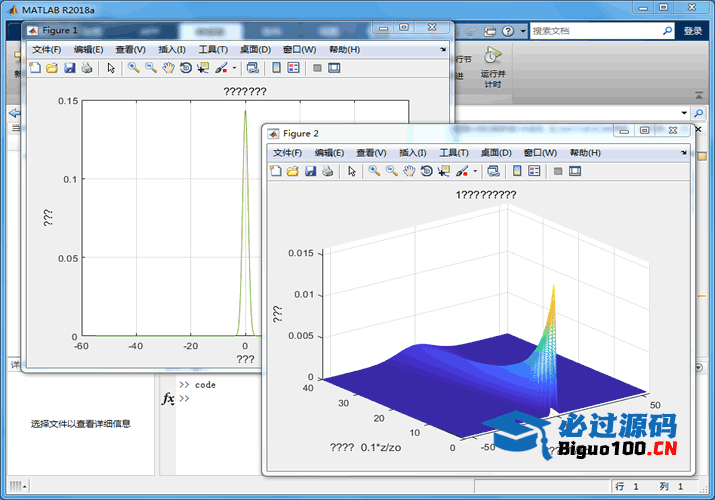The width and height of the screenshot is (715, 500).
Task: Open 桌面(D) menu in Figure 2
Action: coord(496,153)
